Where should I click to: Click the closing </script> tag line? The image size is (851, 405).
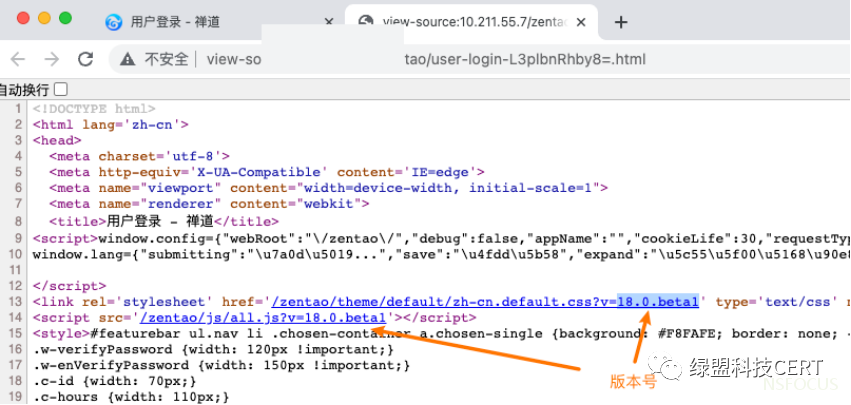coord(69,286)
